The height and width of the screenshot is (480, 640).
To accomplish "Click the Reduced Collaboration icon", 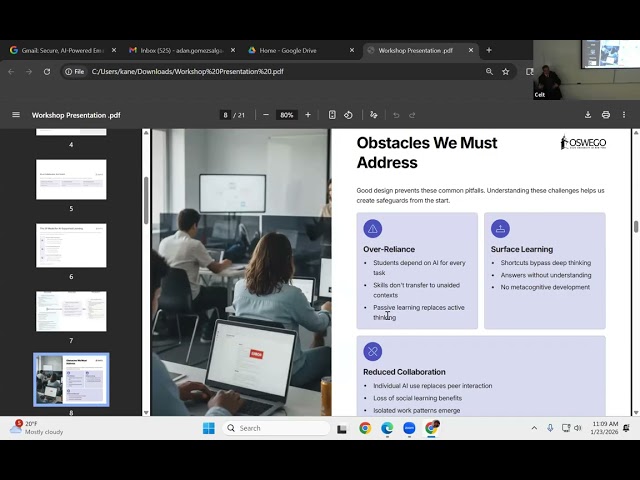I will coord(373,351).
